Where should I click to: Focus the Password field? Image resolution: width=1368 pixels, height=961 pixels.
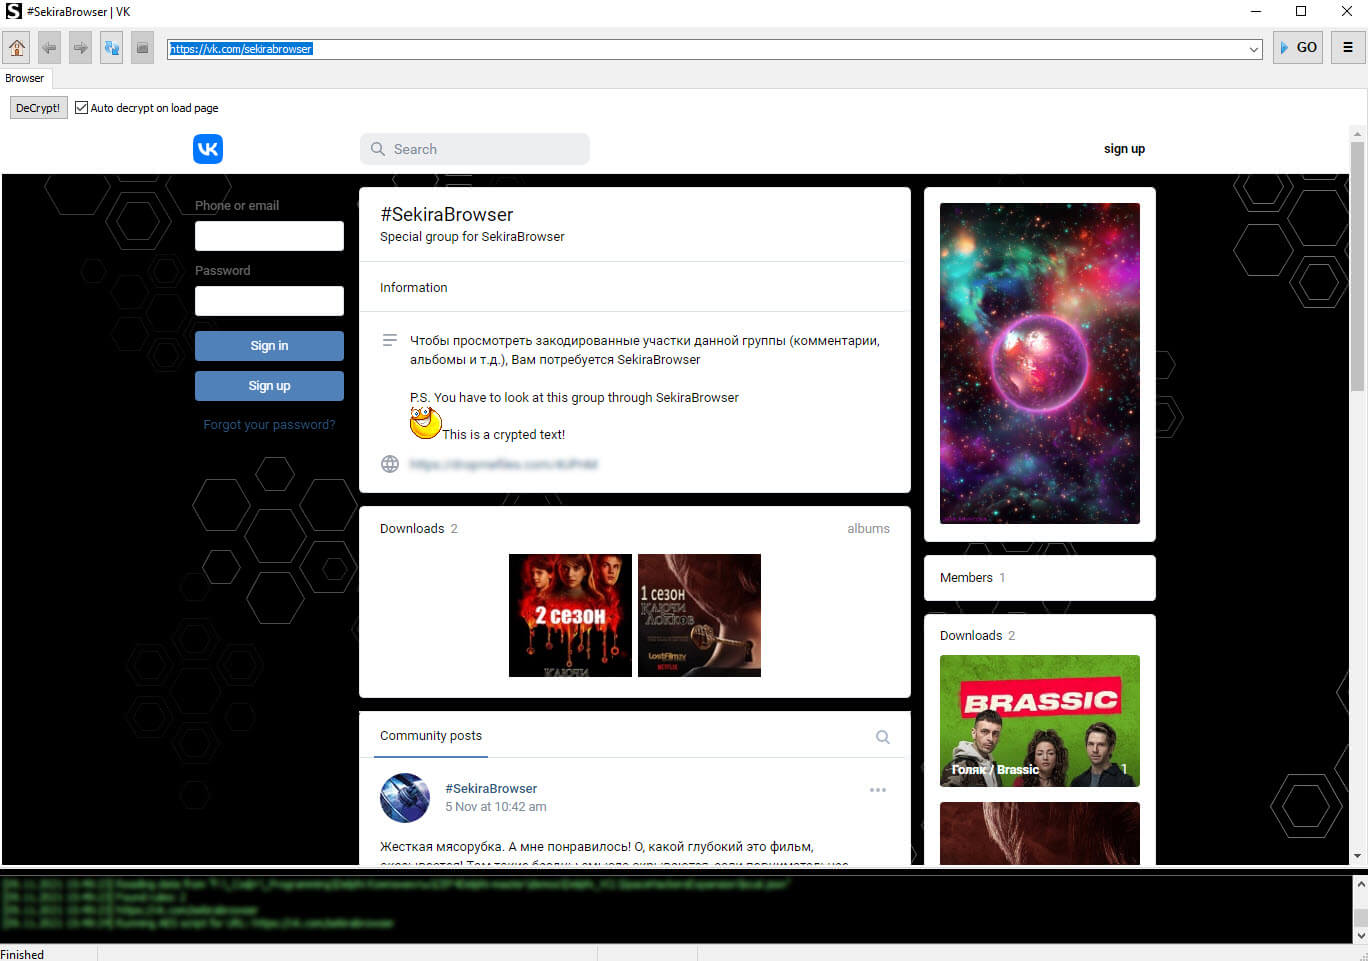click(x=269, y=301)
